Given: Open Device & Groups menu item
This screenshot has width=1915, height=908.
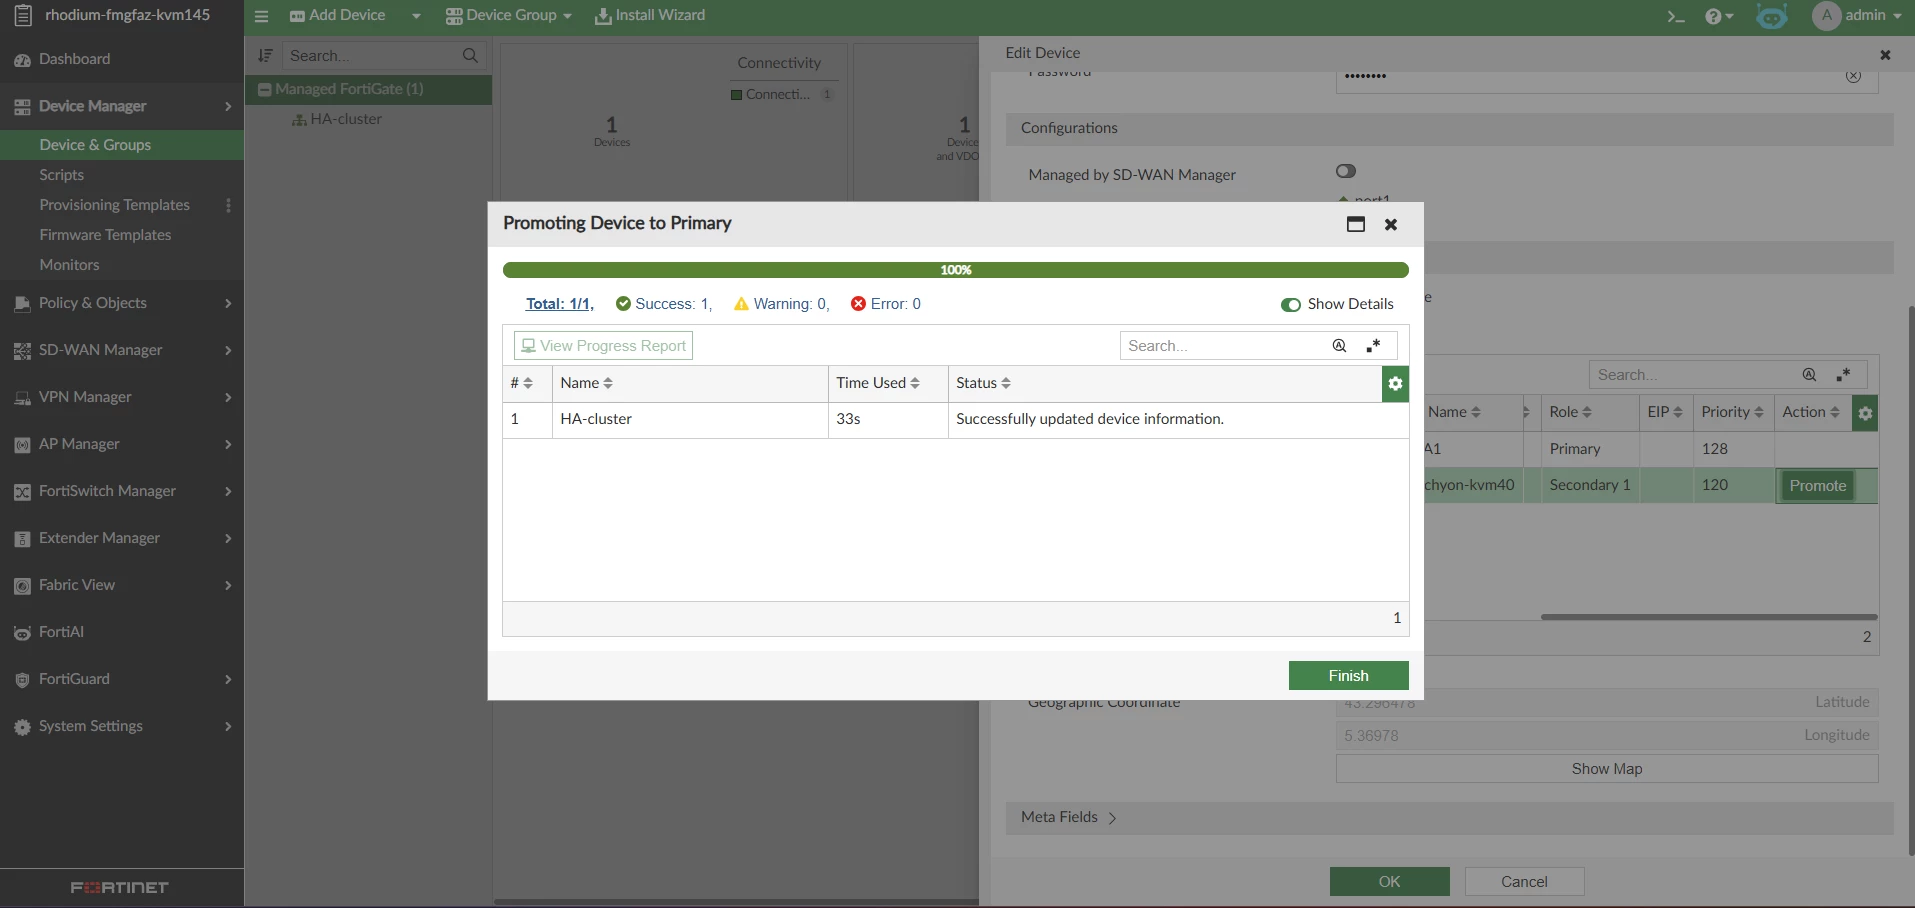Looking at the screenshot, I should (122, 145).
